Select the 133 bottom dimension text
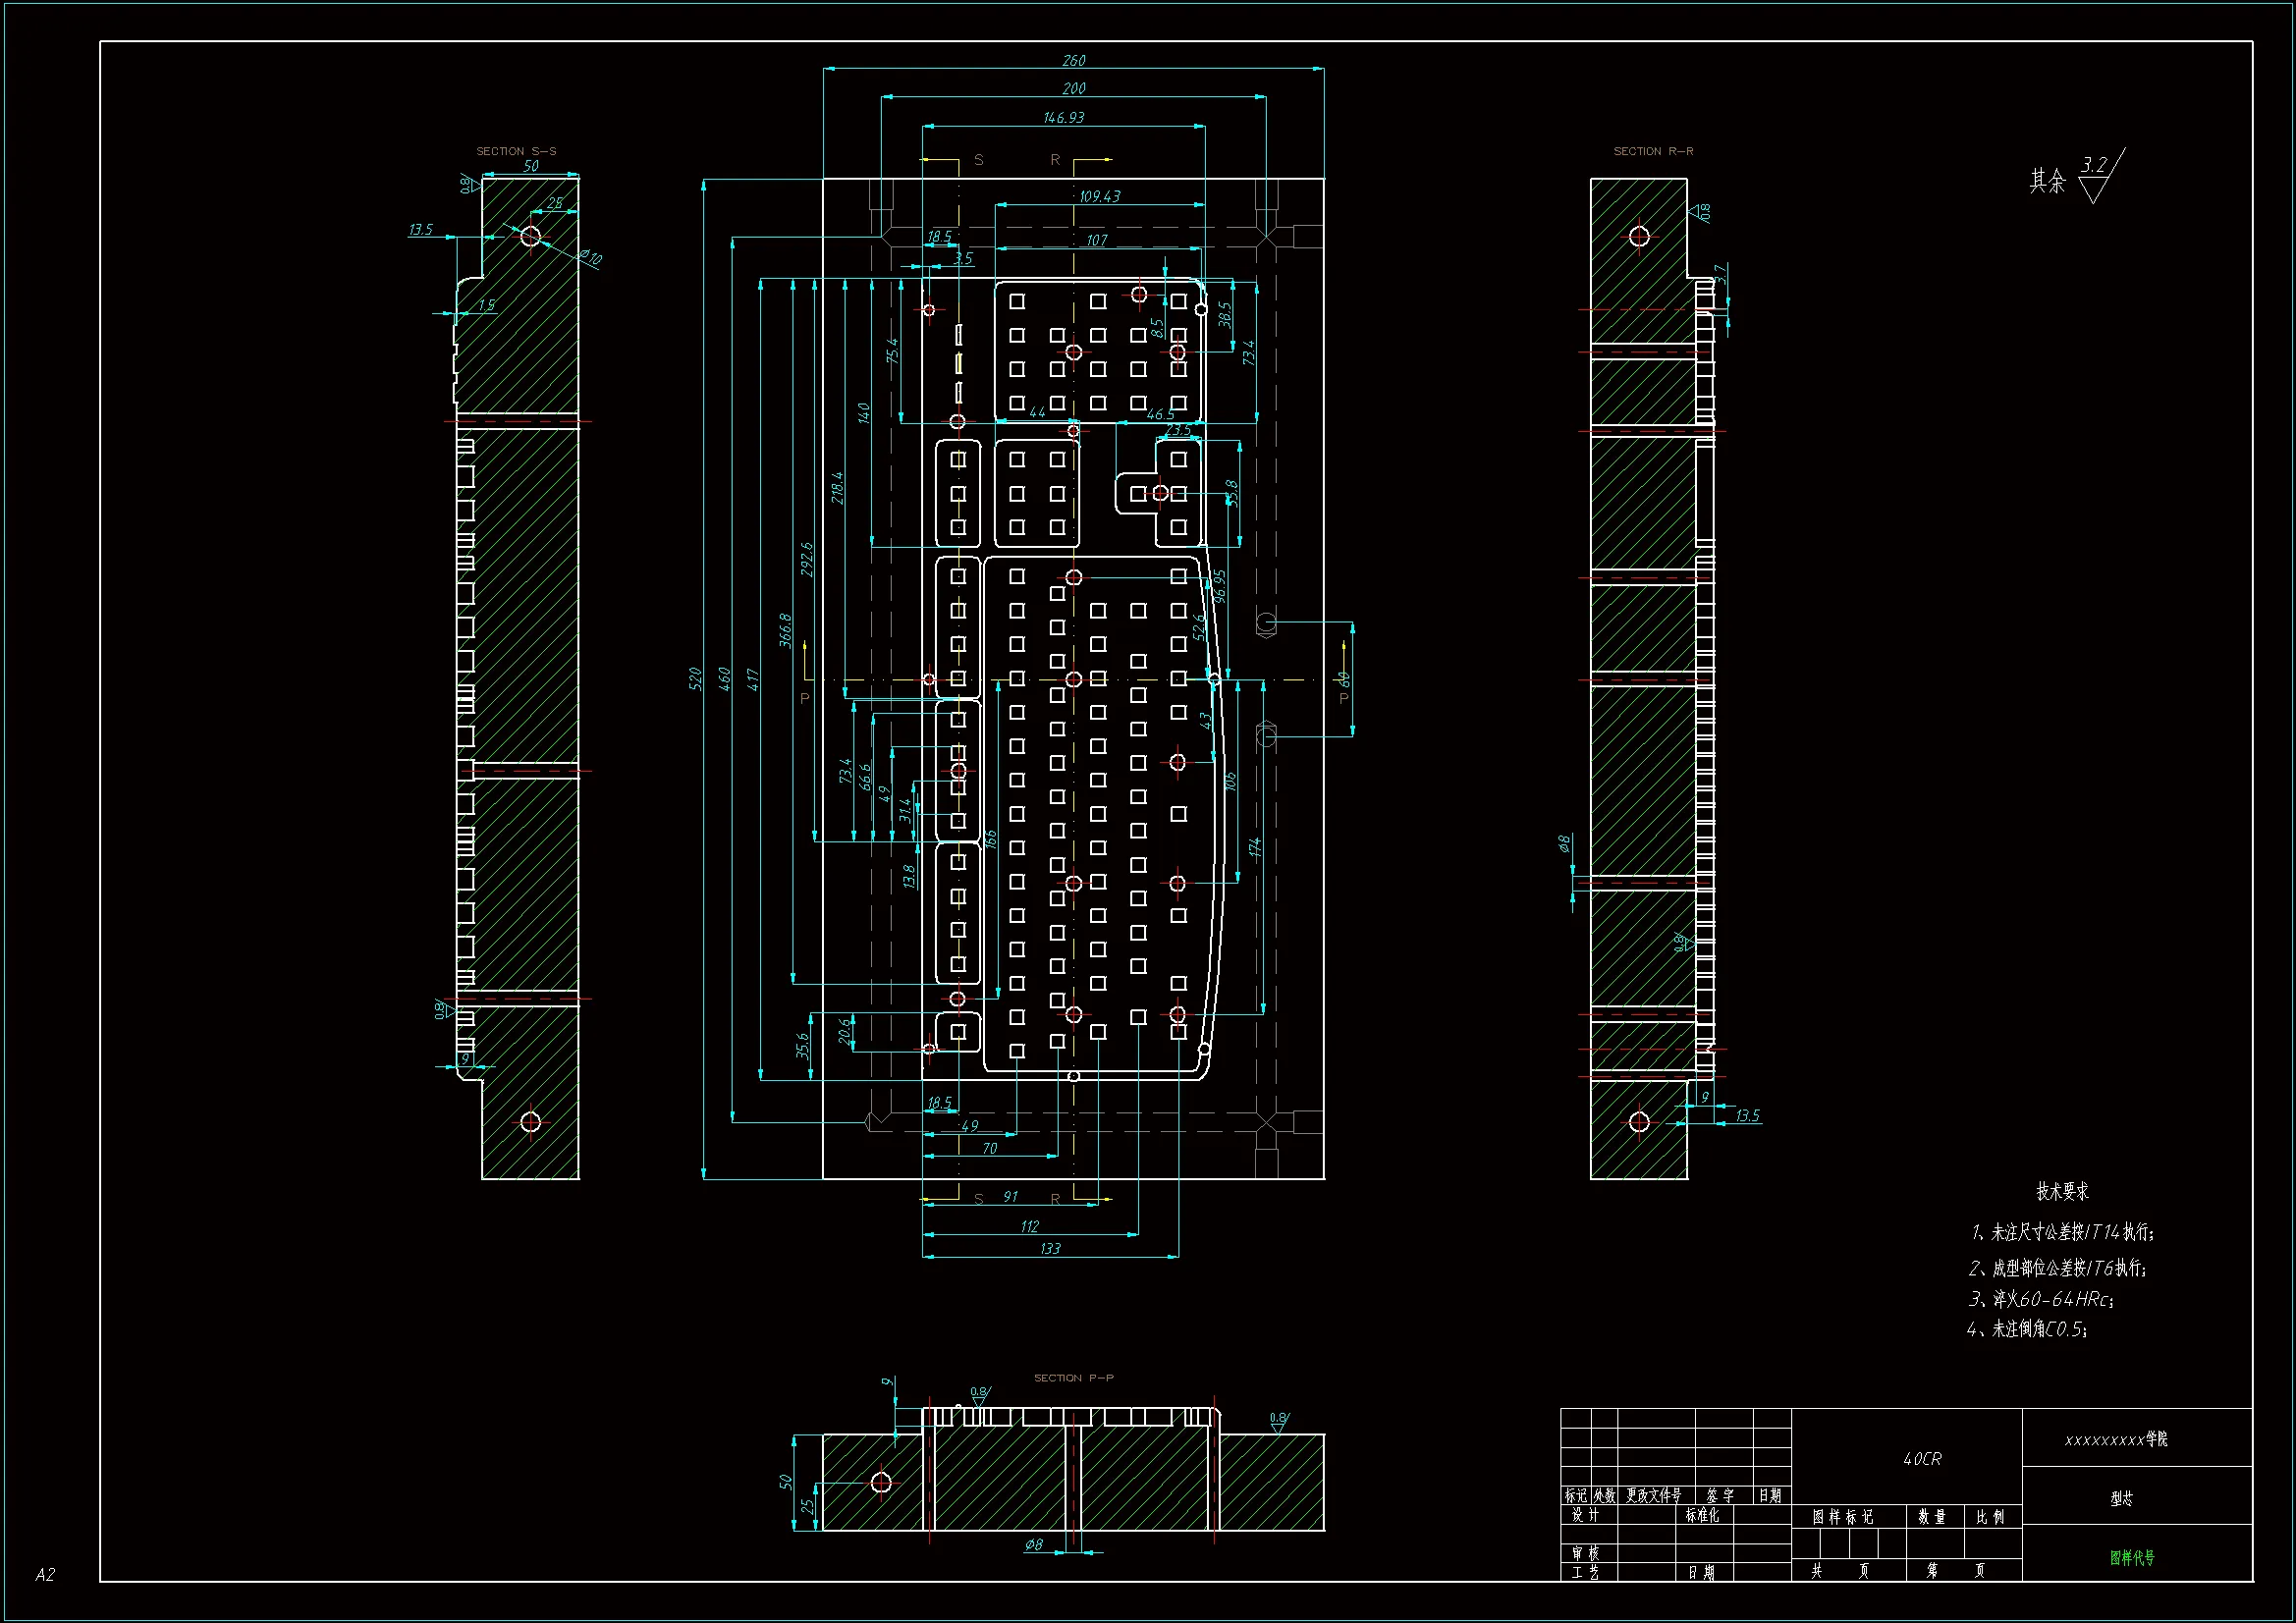 pos(1050,1248)
